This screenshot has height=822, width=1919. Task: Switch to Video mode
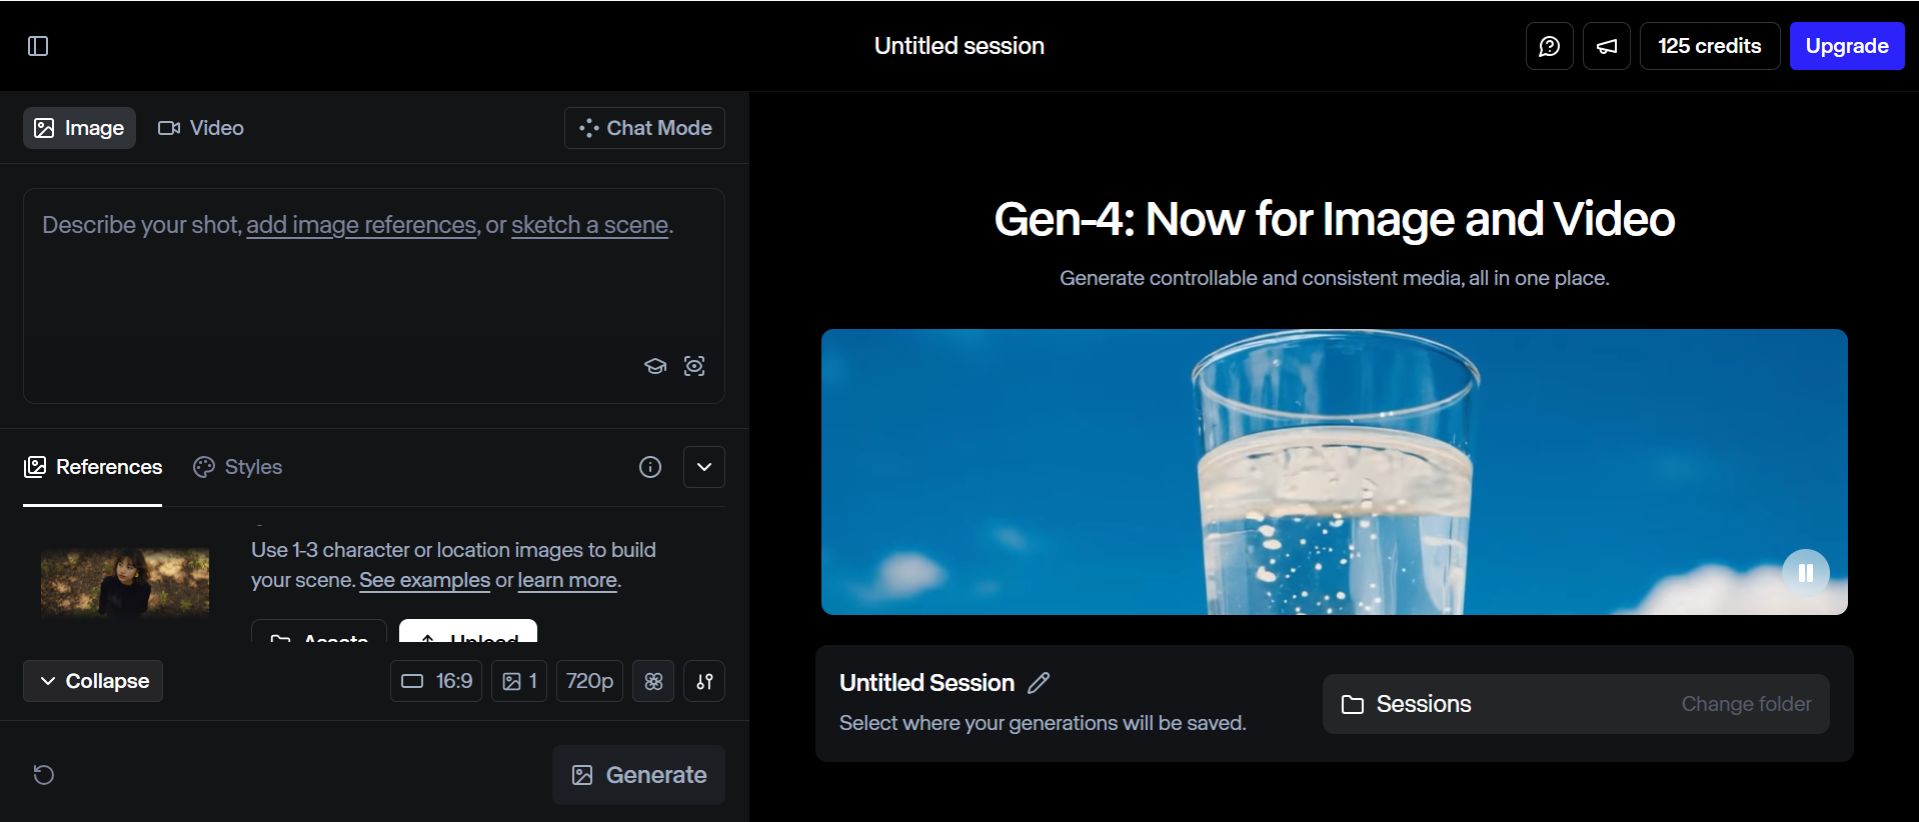[201, 128]
